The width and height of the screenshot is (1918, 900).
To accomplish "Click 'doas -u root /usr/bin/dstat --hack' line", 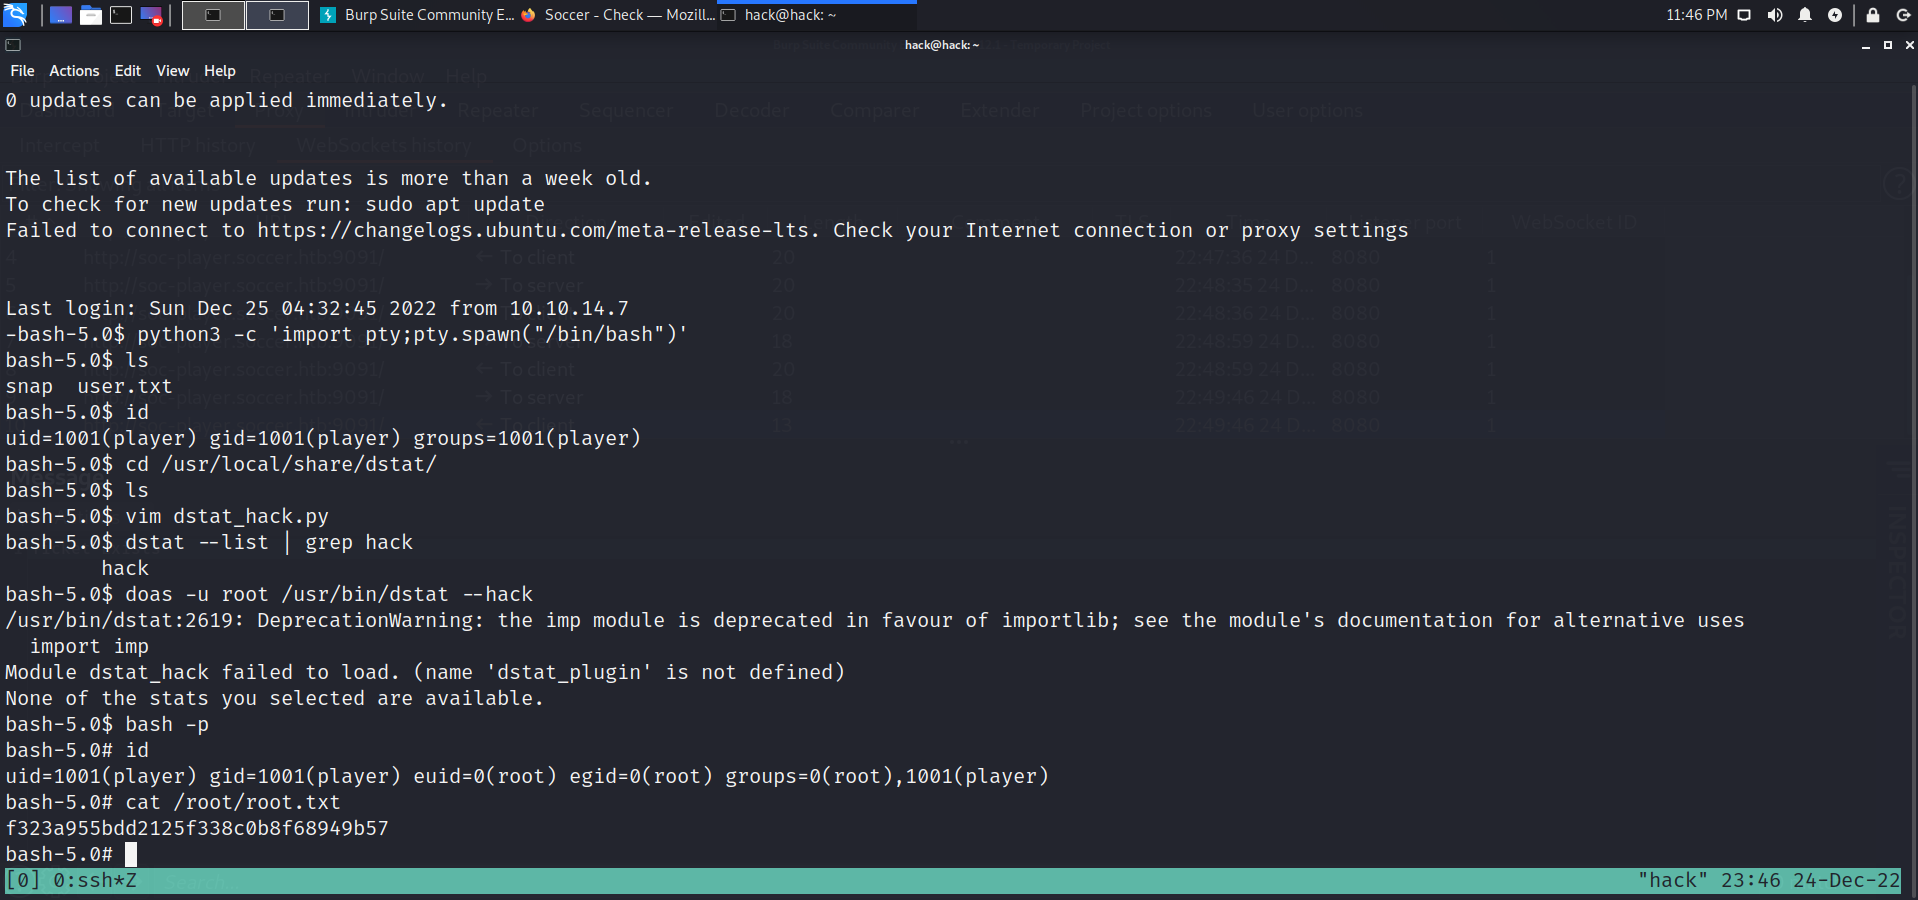I will click(x=269, y=594).
